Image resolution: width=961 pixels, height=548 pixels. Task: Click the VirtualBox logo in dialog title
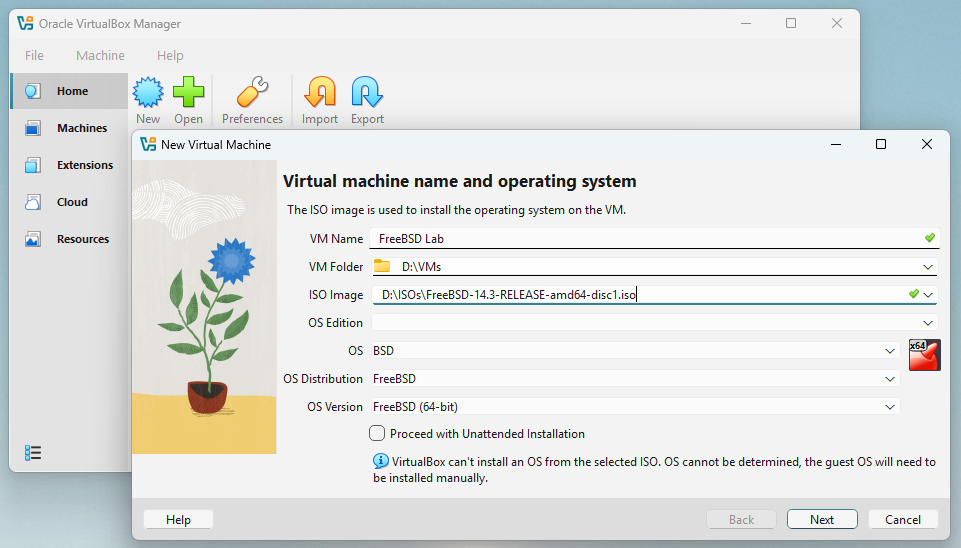(148, 145)
